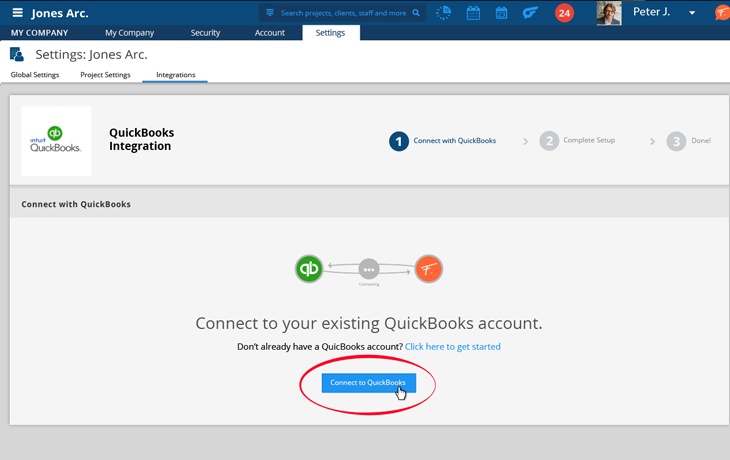Open the My Company tab
The image size is (730, 460).
coord(129,33)
